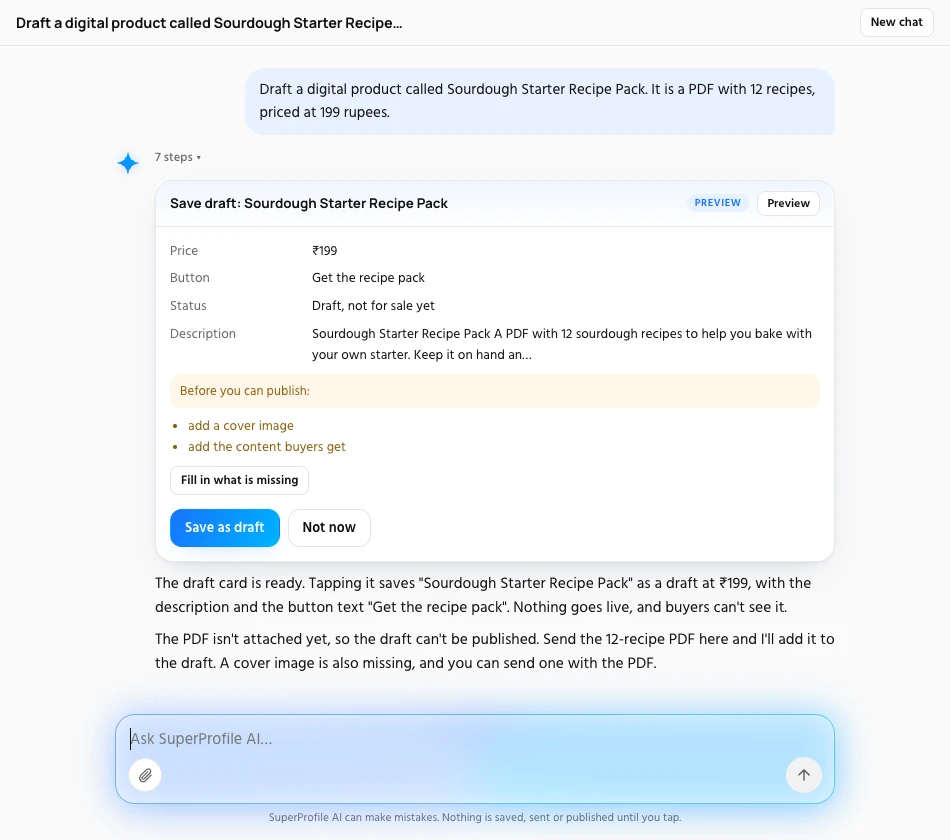Click the Price field label
This screenshot has height=840, width=950.
coord(184,250)
